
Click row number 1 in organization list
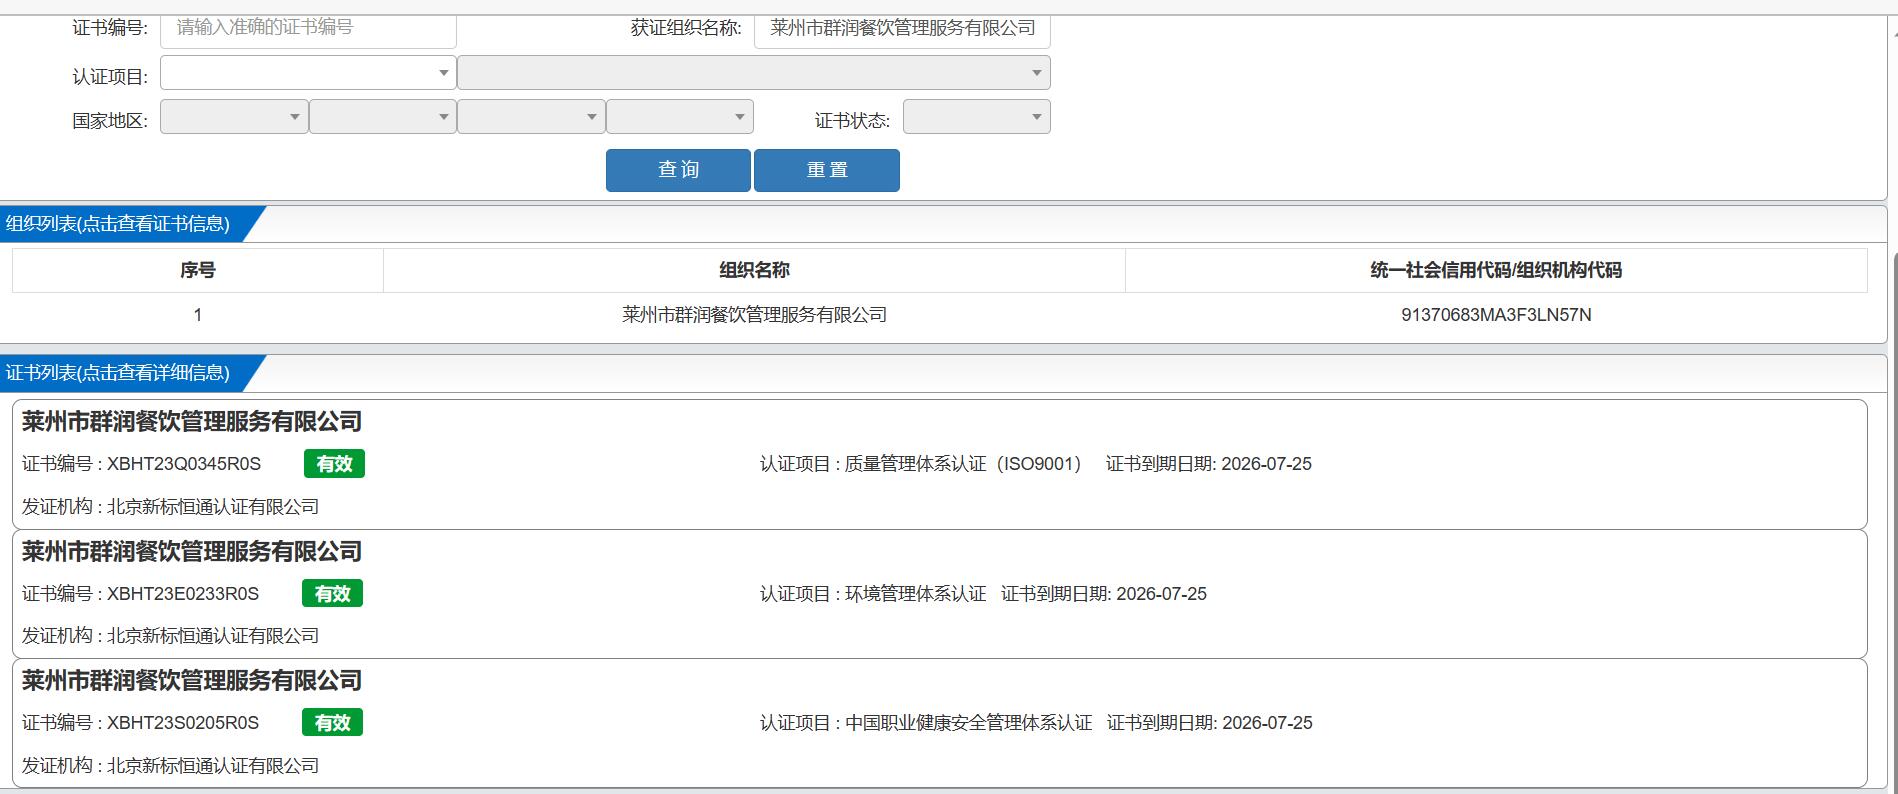198,315
